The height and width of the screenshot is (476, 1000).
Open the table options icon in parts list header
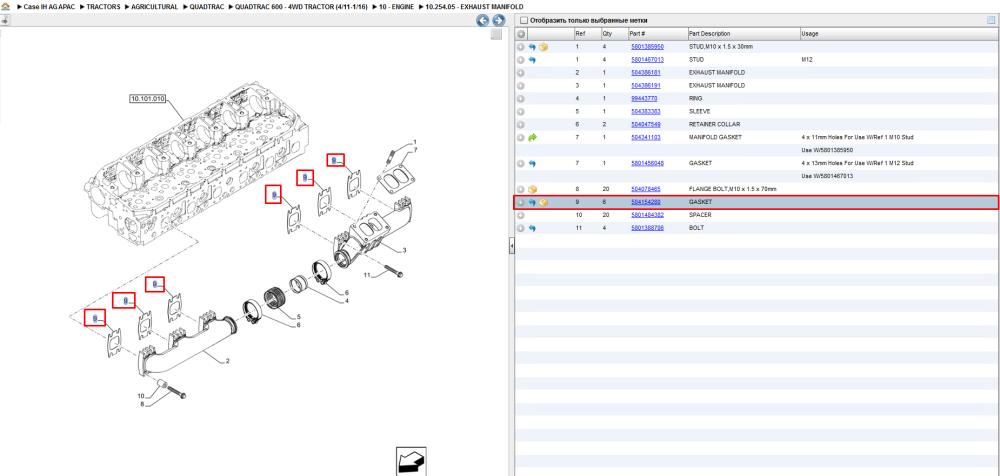991,20
